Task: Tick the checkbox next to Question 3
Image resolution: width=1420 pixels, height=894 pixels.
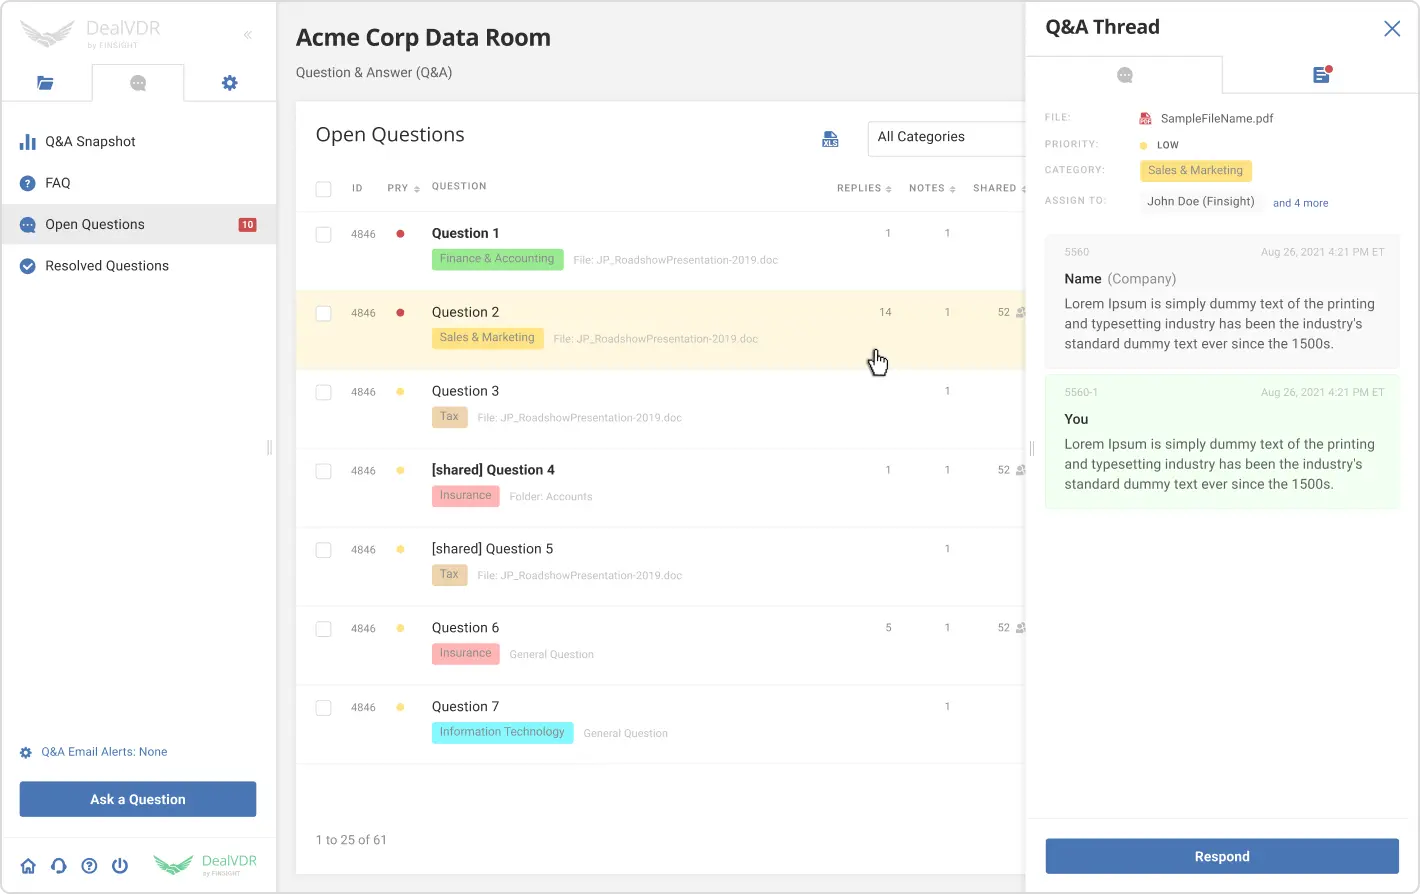Action: 324,393
